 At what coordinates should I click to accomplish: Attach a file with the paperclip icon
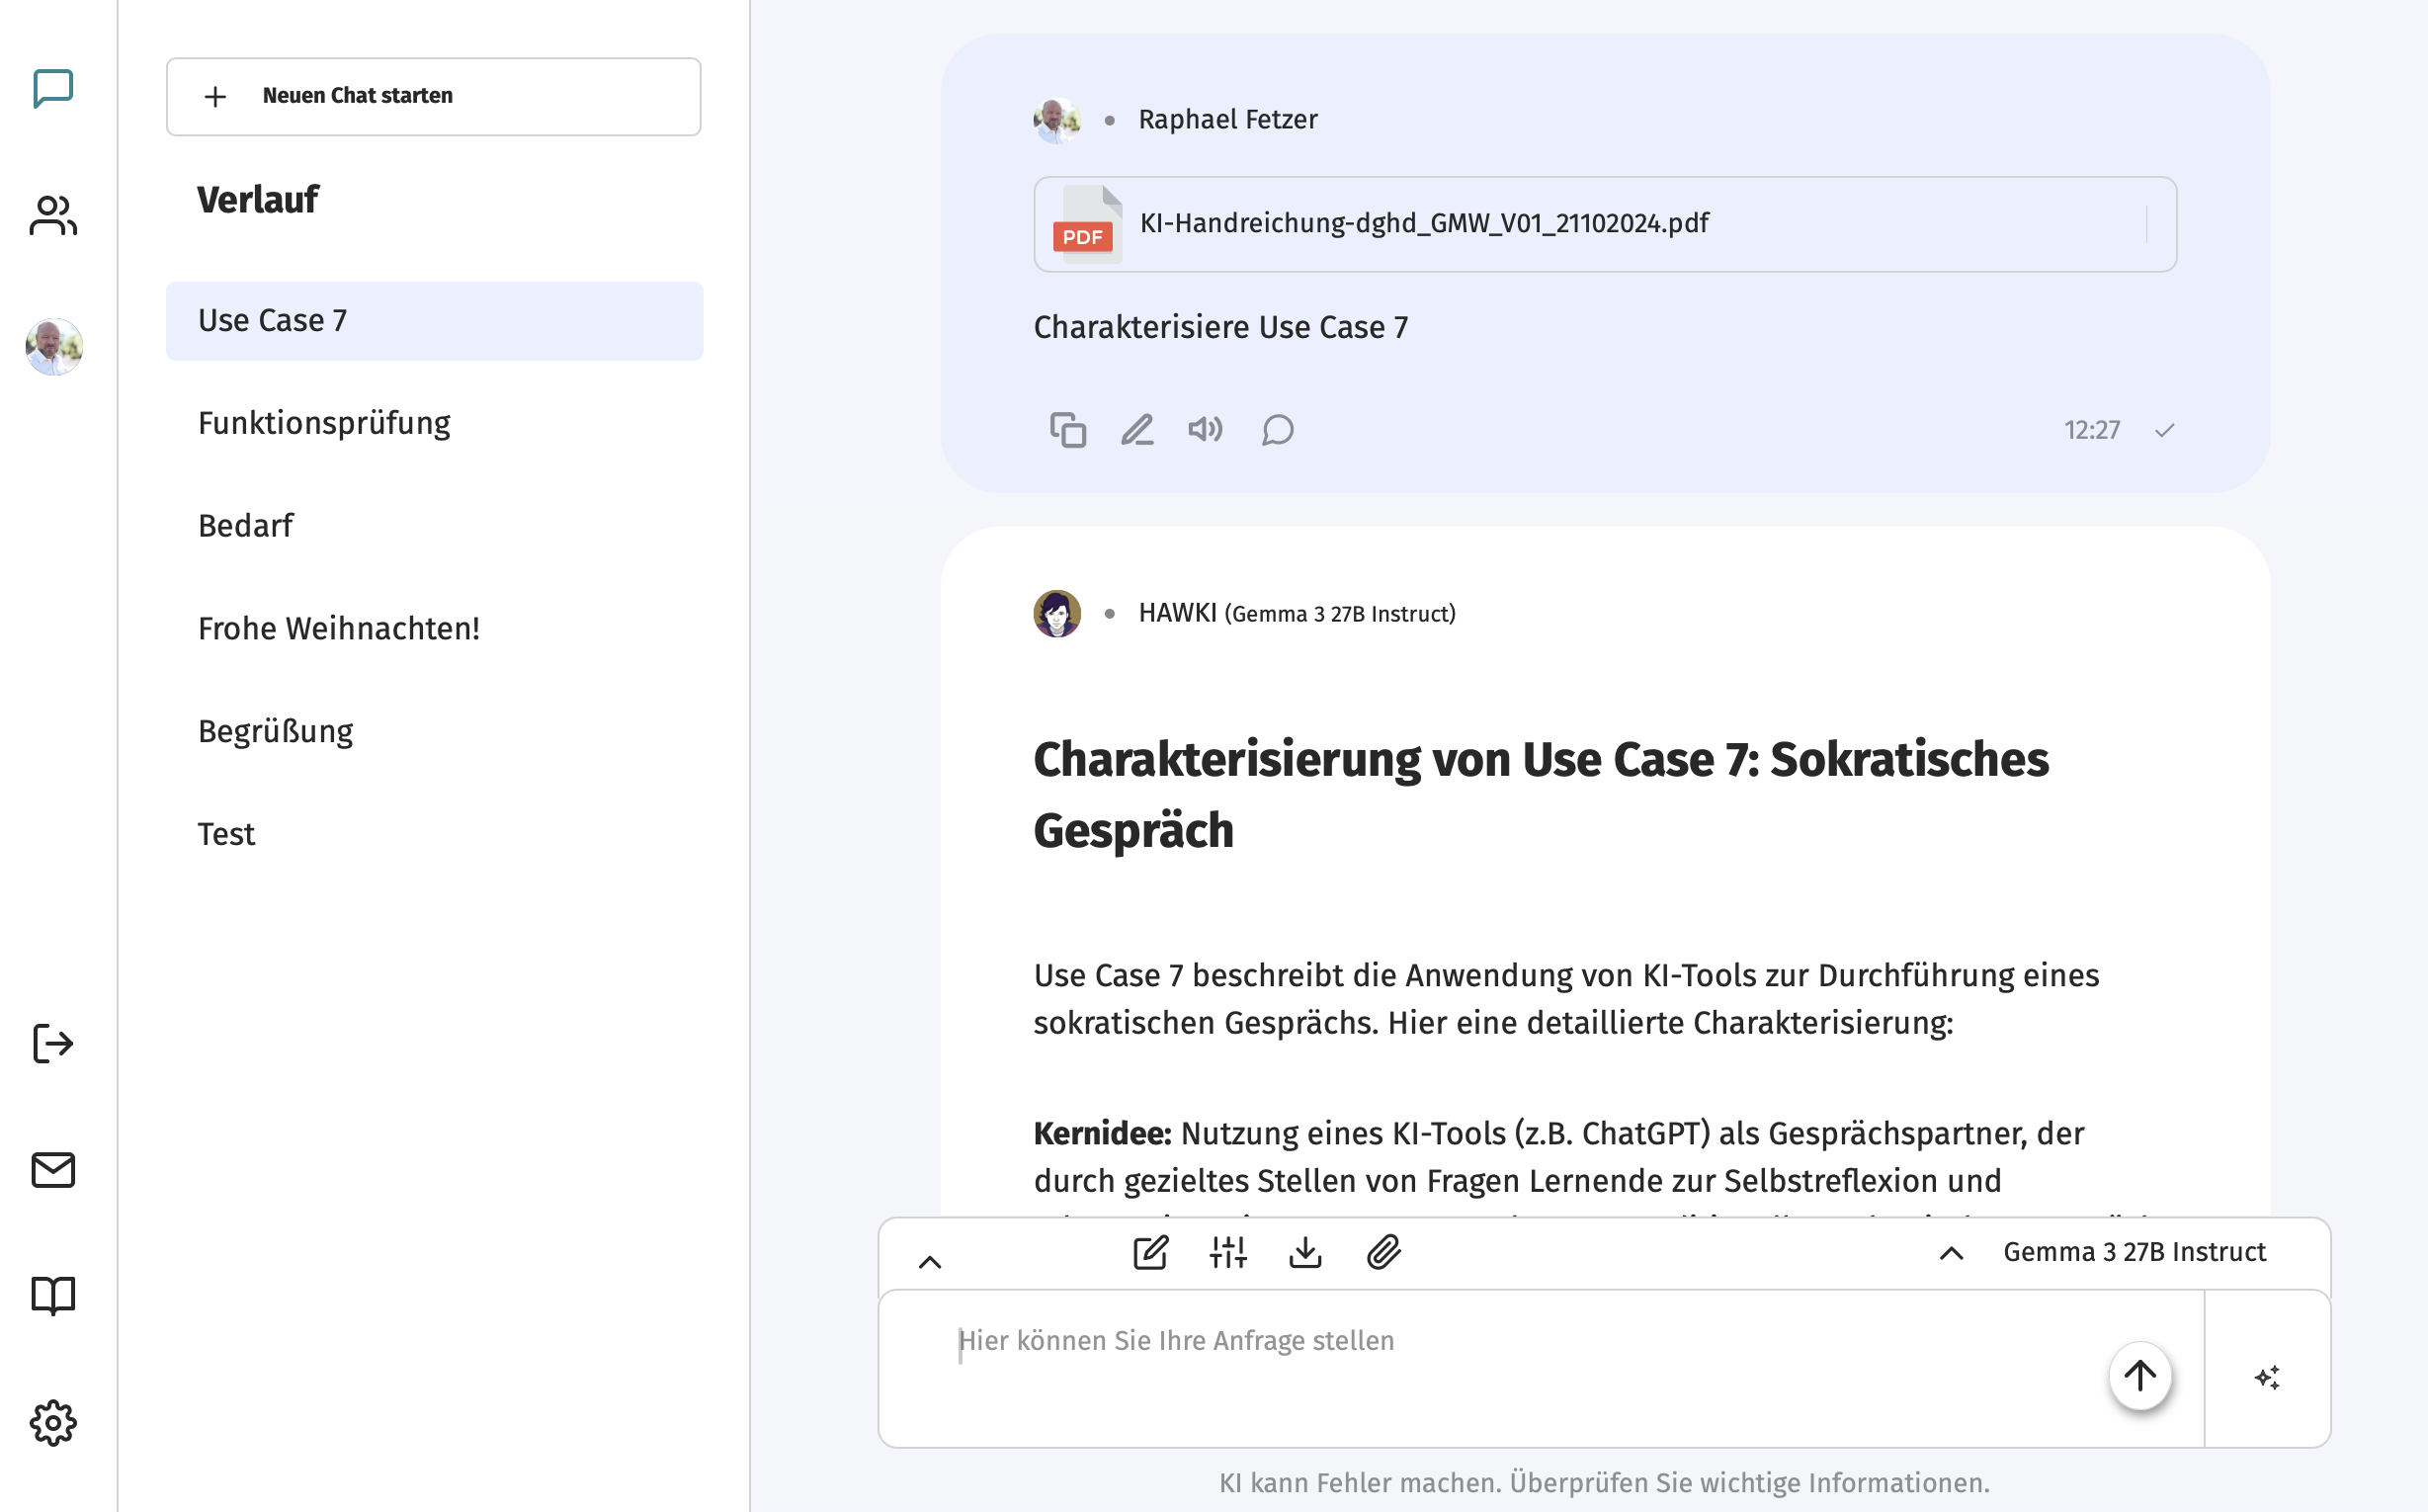(1383, 1252)
